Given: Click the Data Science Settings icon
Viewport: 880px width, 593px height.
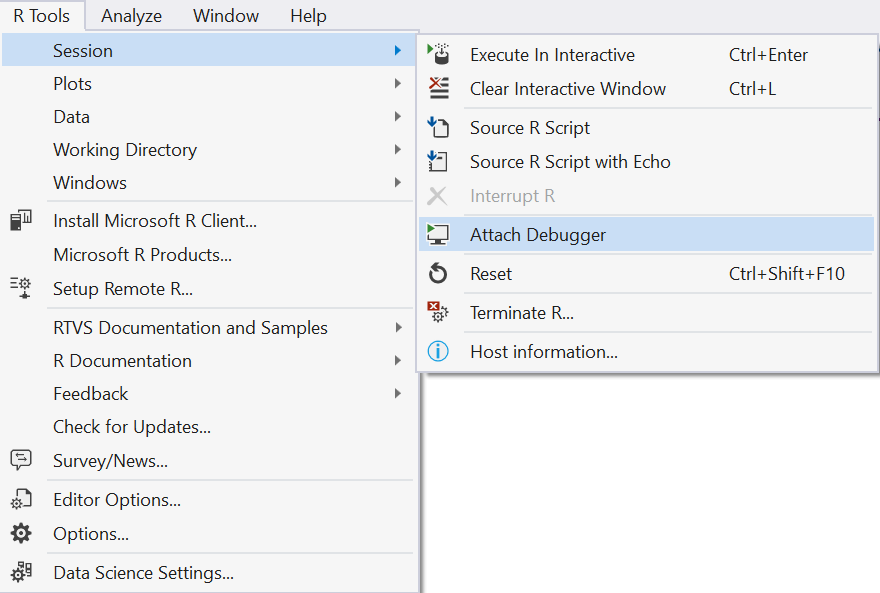Looking at the screenshot, I should (x=21, y=572).
